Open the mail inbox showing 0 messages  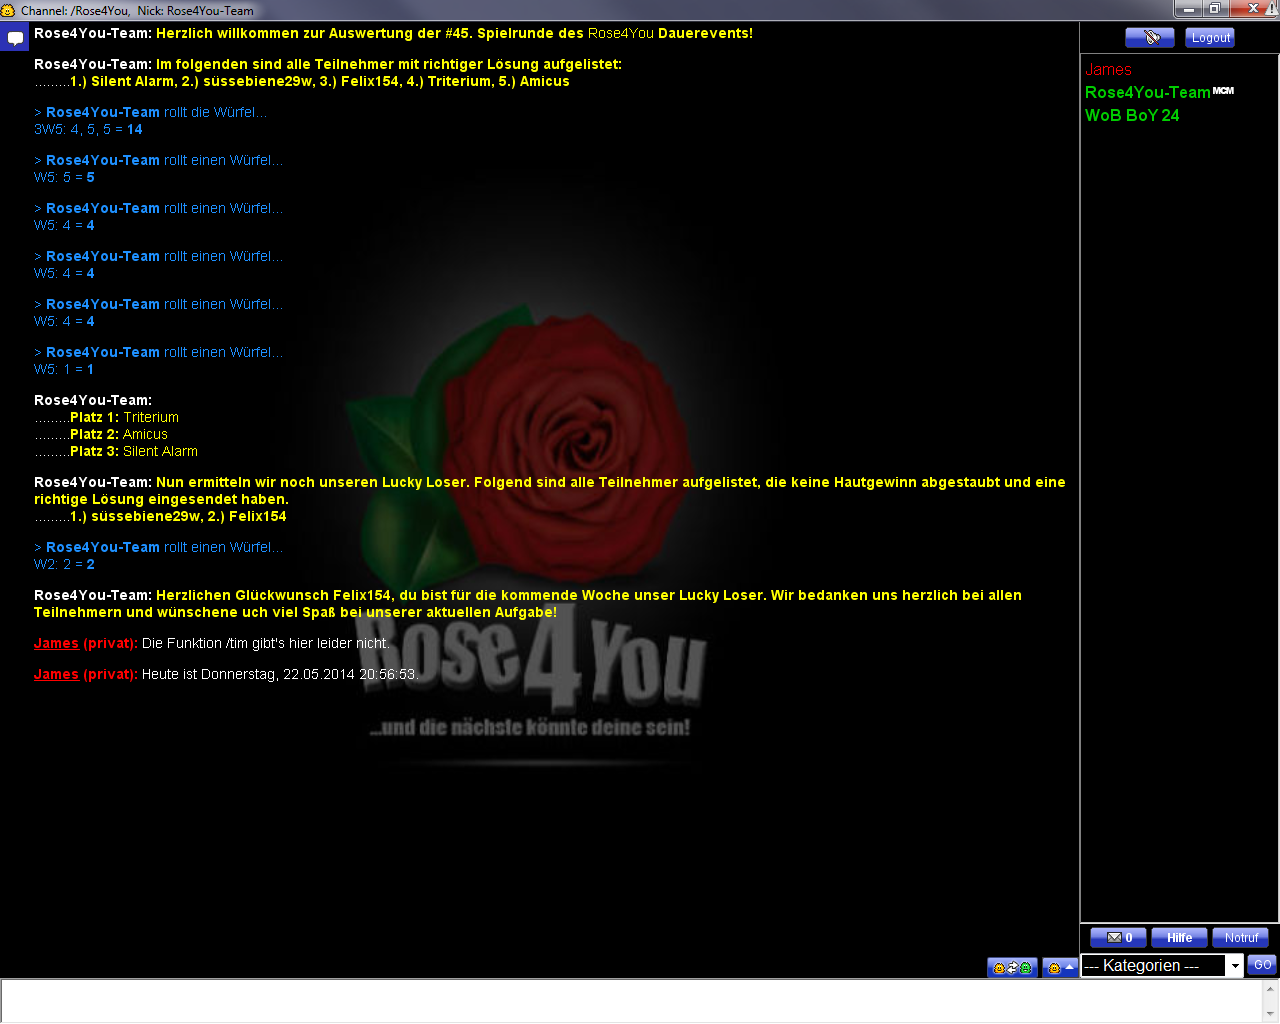[x=1118, y=938]
